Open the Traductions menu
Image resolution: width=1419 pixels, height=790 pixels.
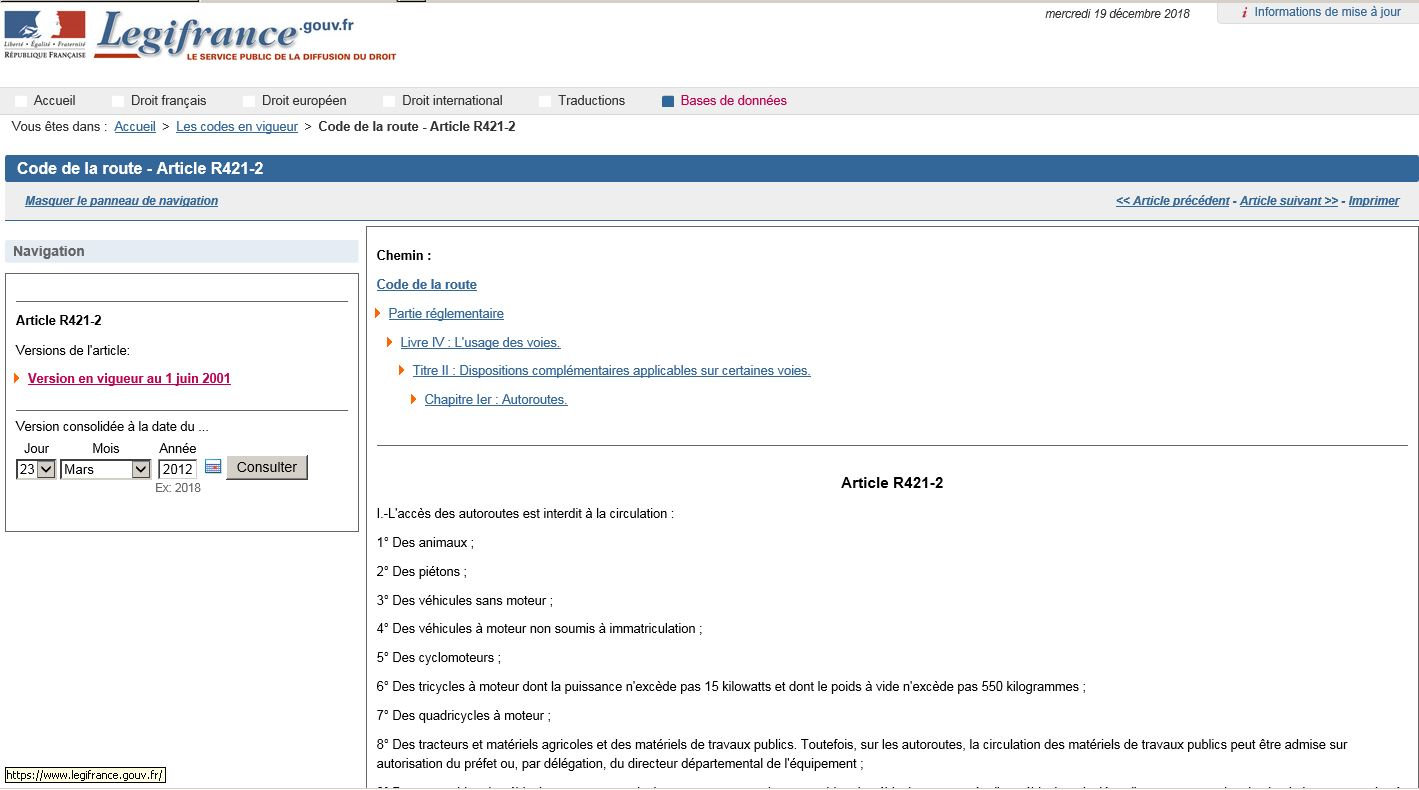592,101
